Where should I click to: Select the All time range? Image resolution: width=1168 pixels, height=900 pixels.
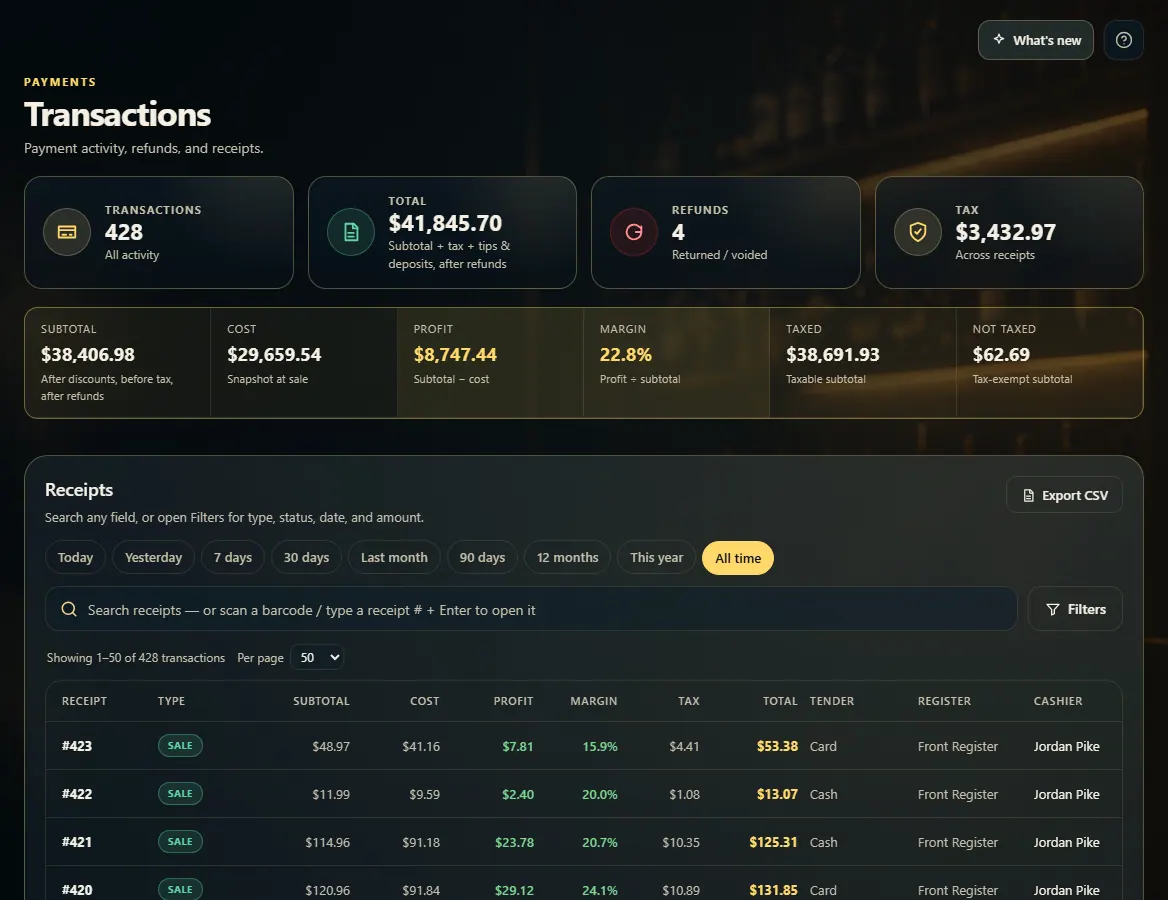[x=737, y=558]
